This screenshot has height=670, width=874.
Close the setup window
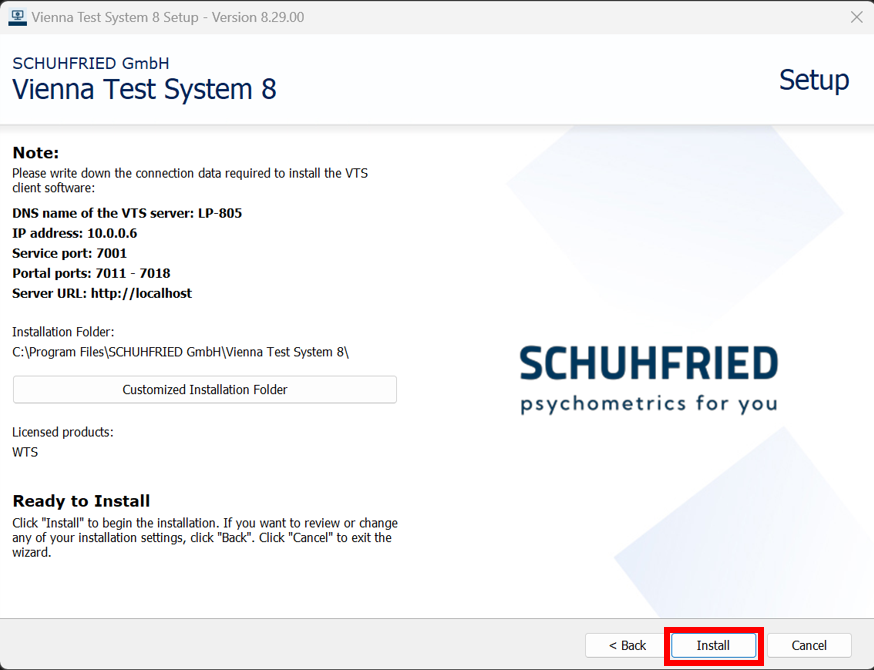(856, 17)
